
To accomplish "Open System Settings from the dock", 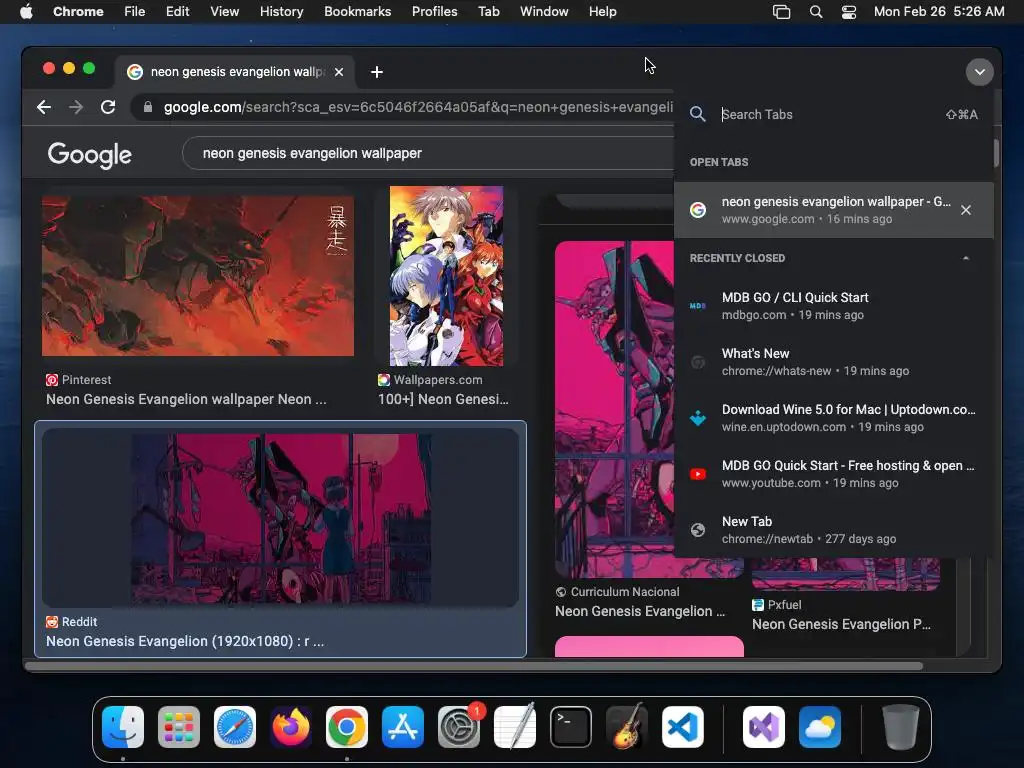I will pos(459,727).
